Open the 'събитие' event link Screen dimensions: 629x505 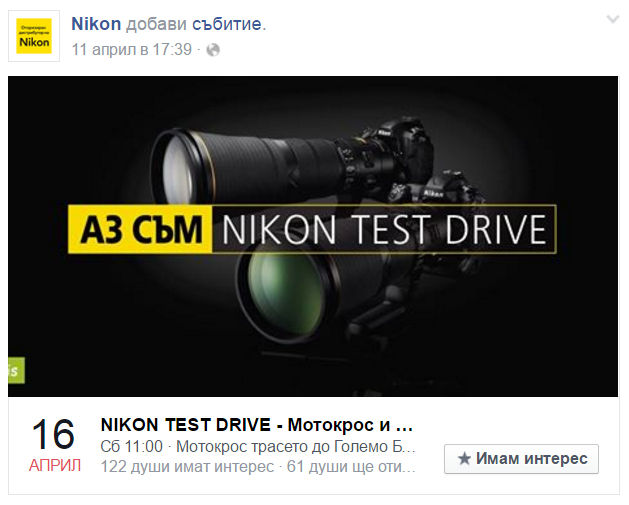[227, 24]
